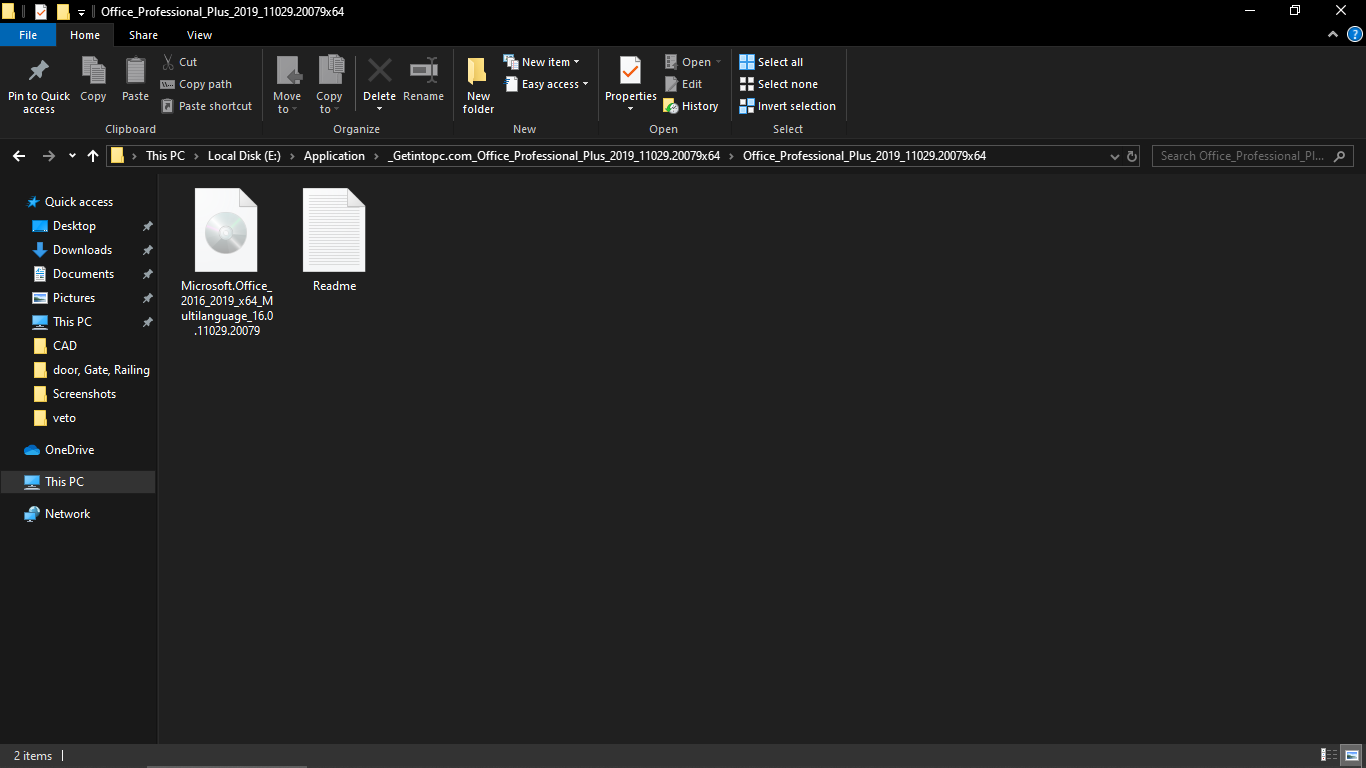Switch to Large icons view layout
The width and height of the screenshot is (1366, 768).
[1351, 755]
